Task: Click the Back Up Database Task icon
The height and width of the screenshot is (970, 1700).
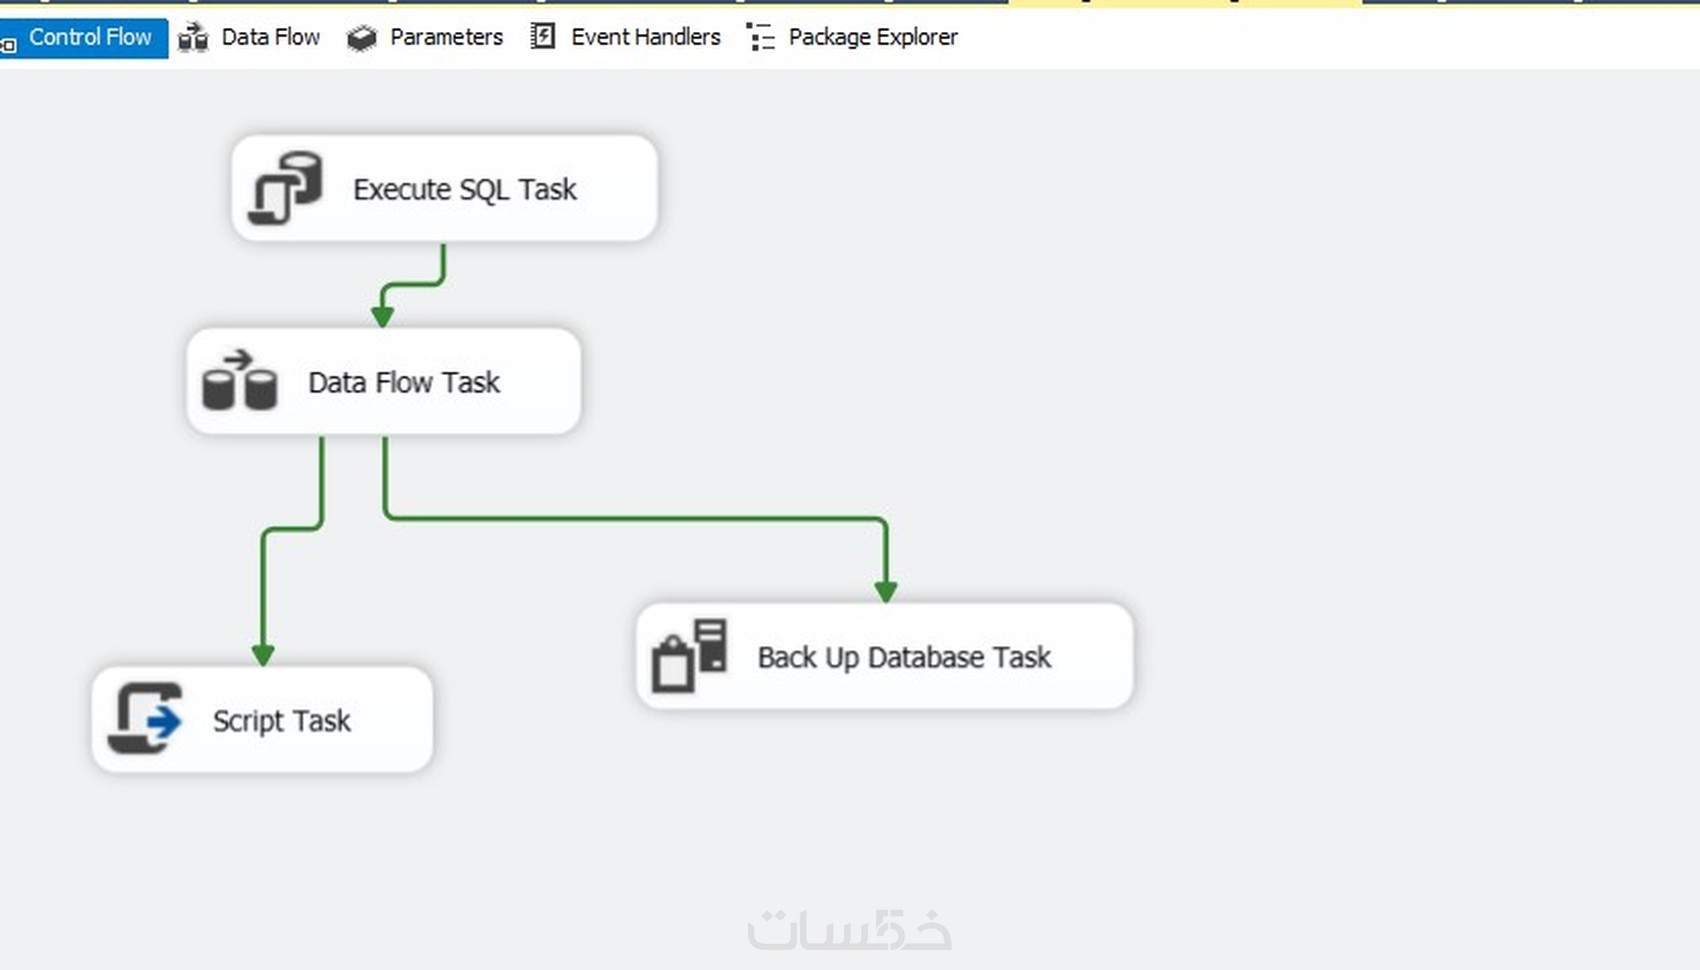Action: 689,656
